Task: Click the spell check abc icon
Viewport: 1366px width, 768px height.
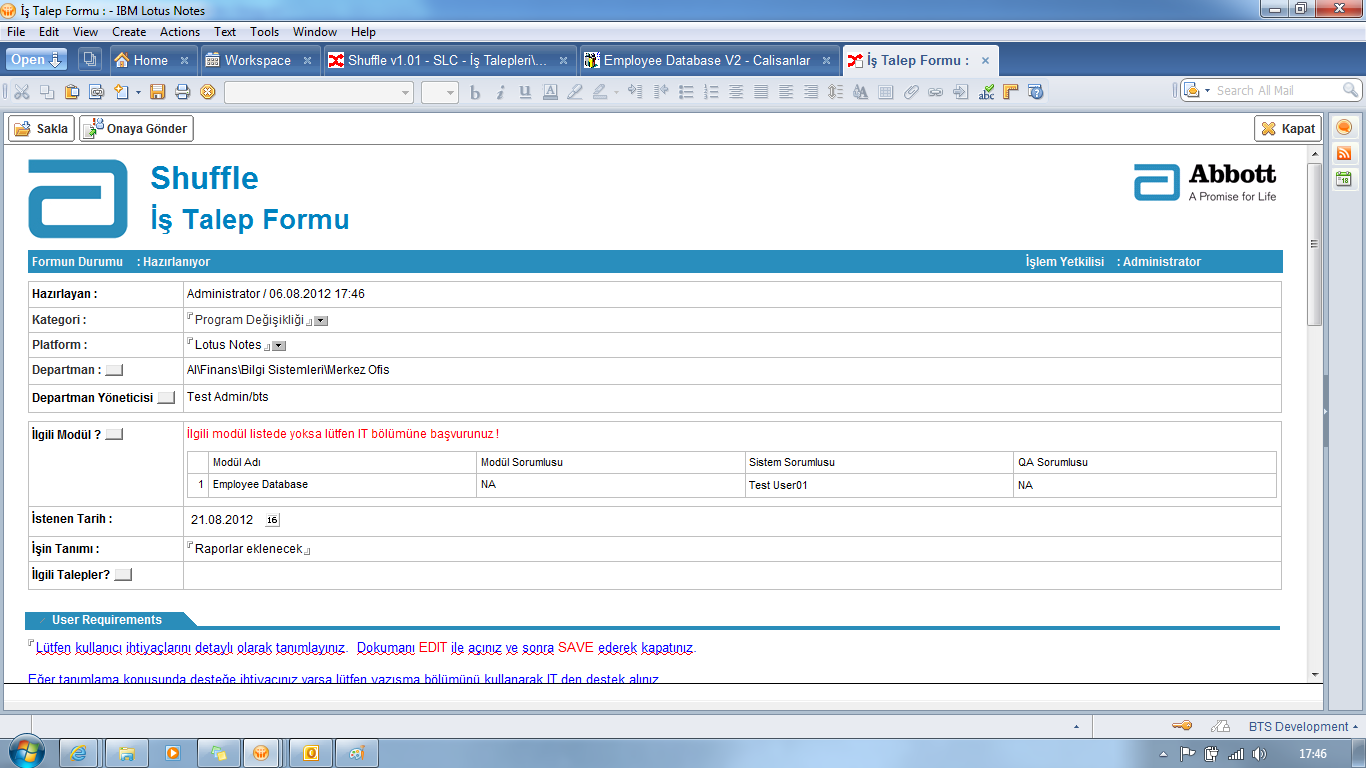Action: click(986, 92)
